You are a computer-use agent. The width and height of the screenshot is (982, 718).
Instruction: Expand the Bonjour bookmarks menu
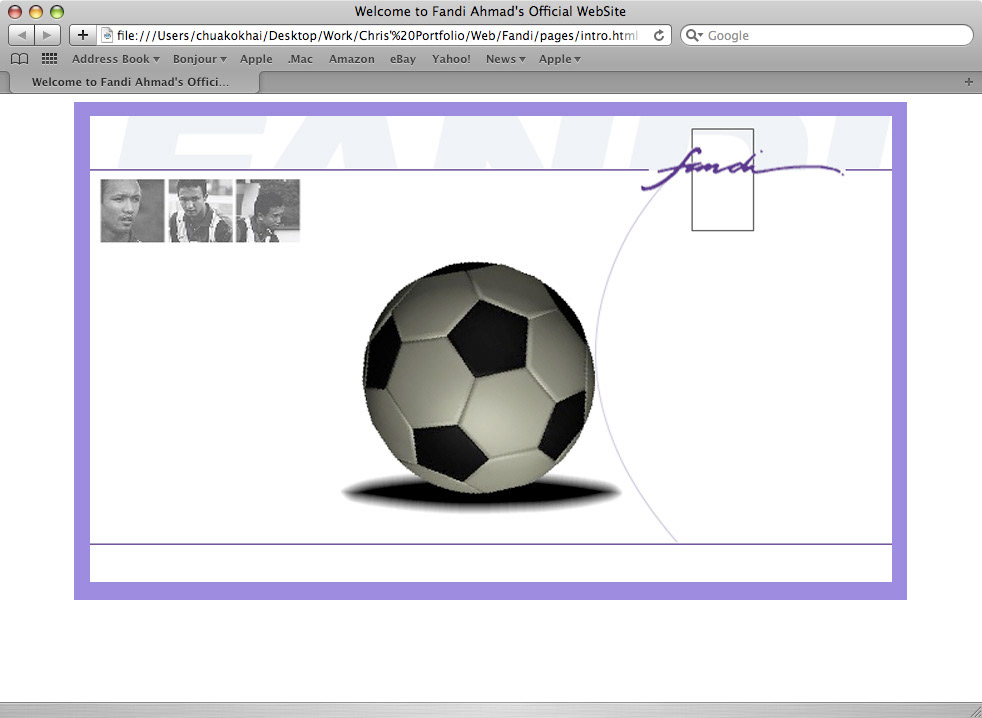point(200,59)
